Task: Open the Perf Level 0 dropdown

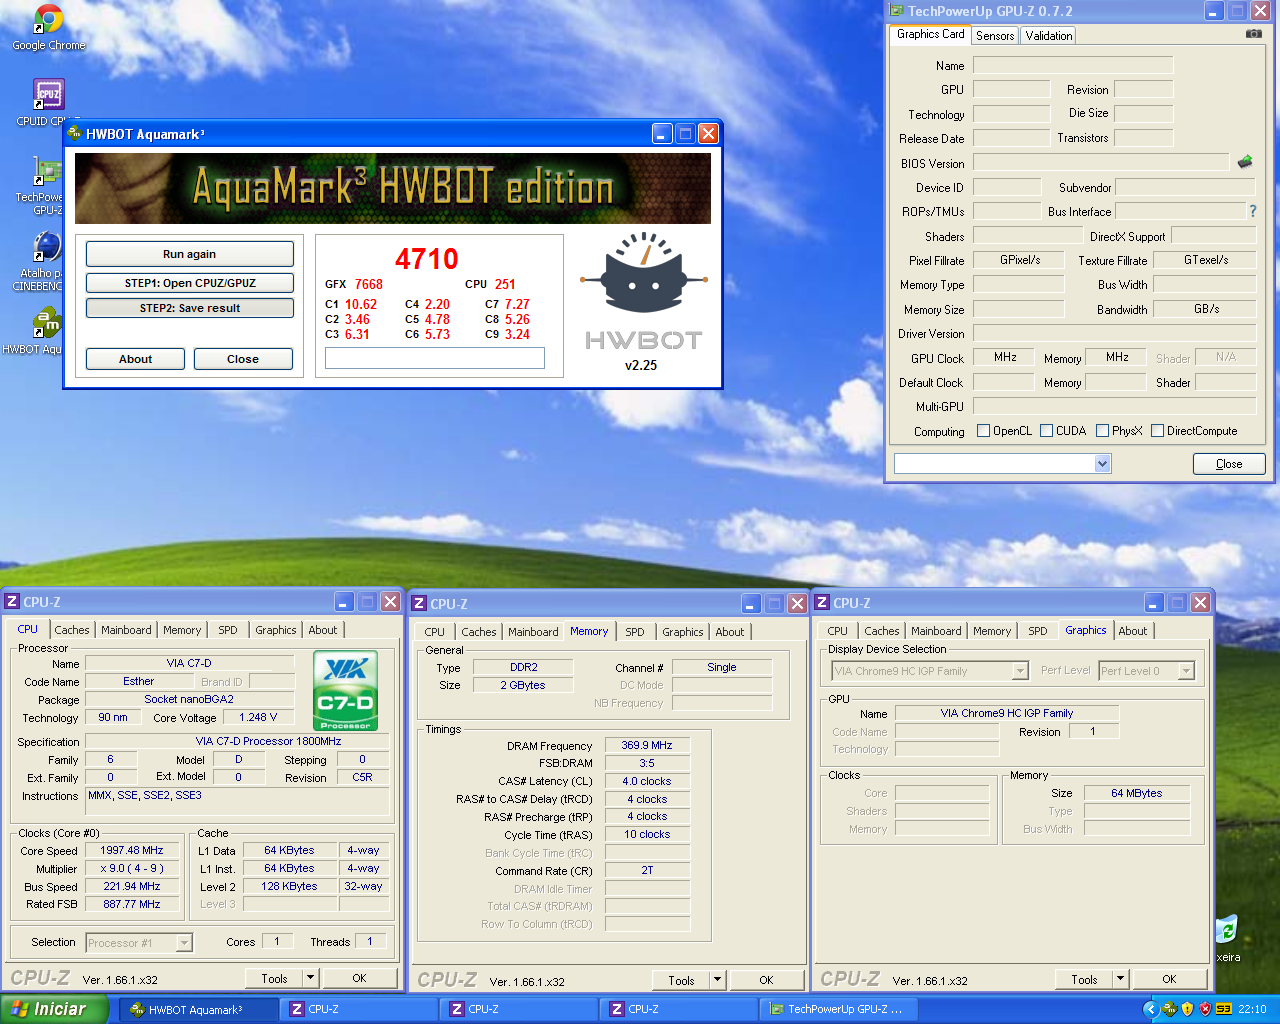Action: click(1186, 671)
